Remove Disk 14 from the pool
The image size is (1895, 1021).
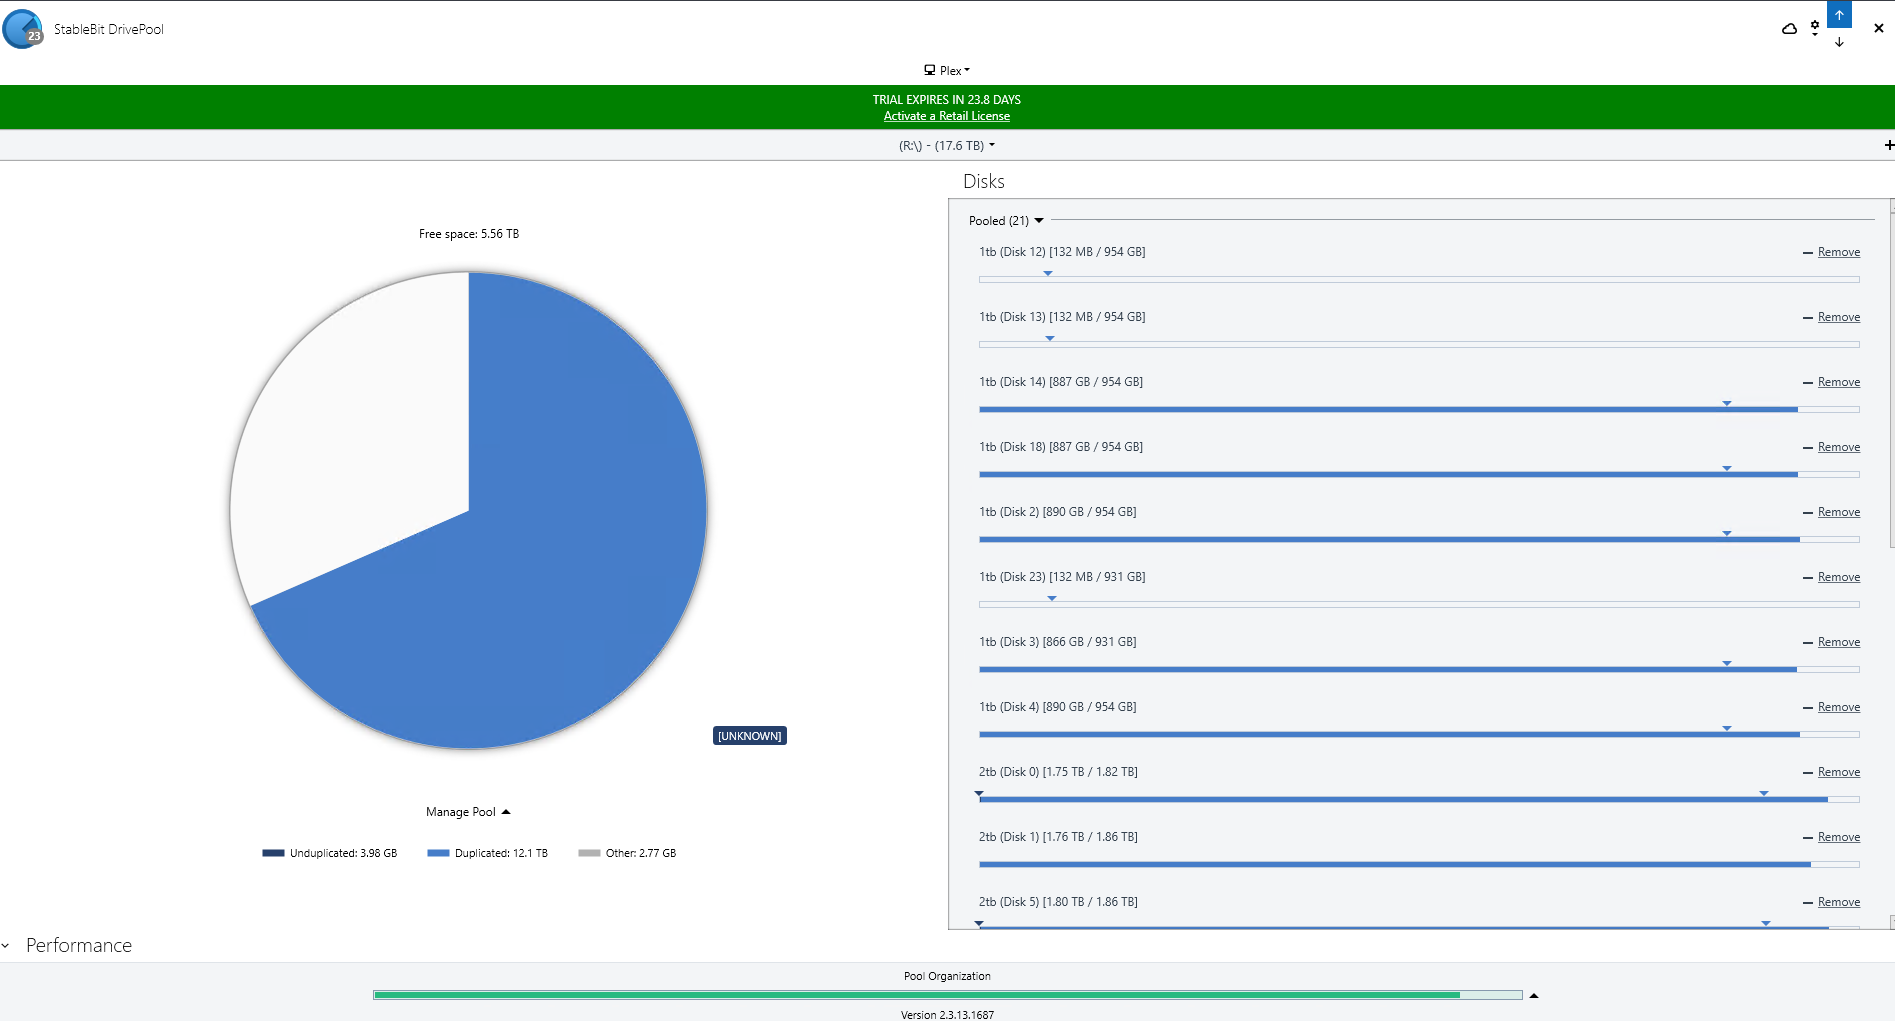point(1838,382)
